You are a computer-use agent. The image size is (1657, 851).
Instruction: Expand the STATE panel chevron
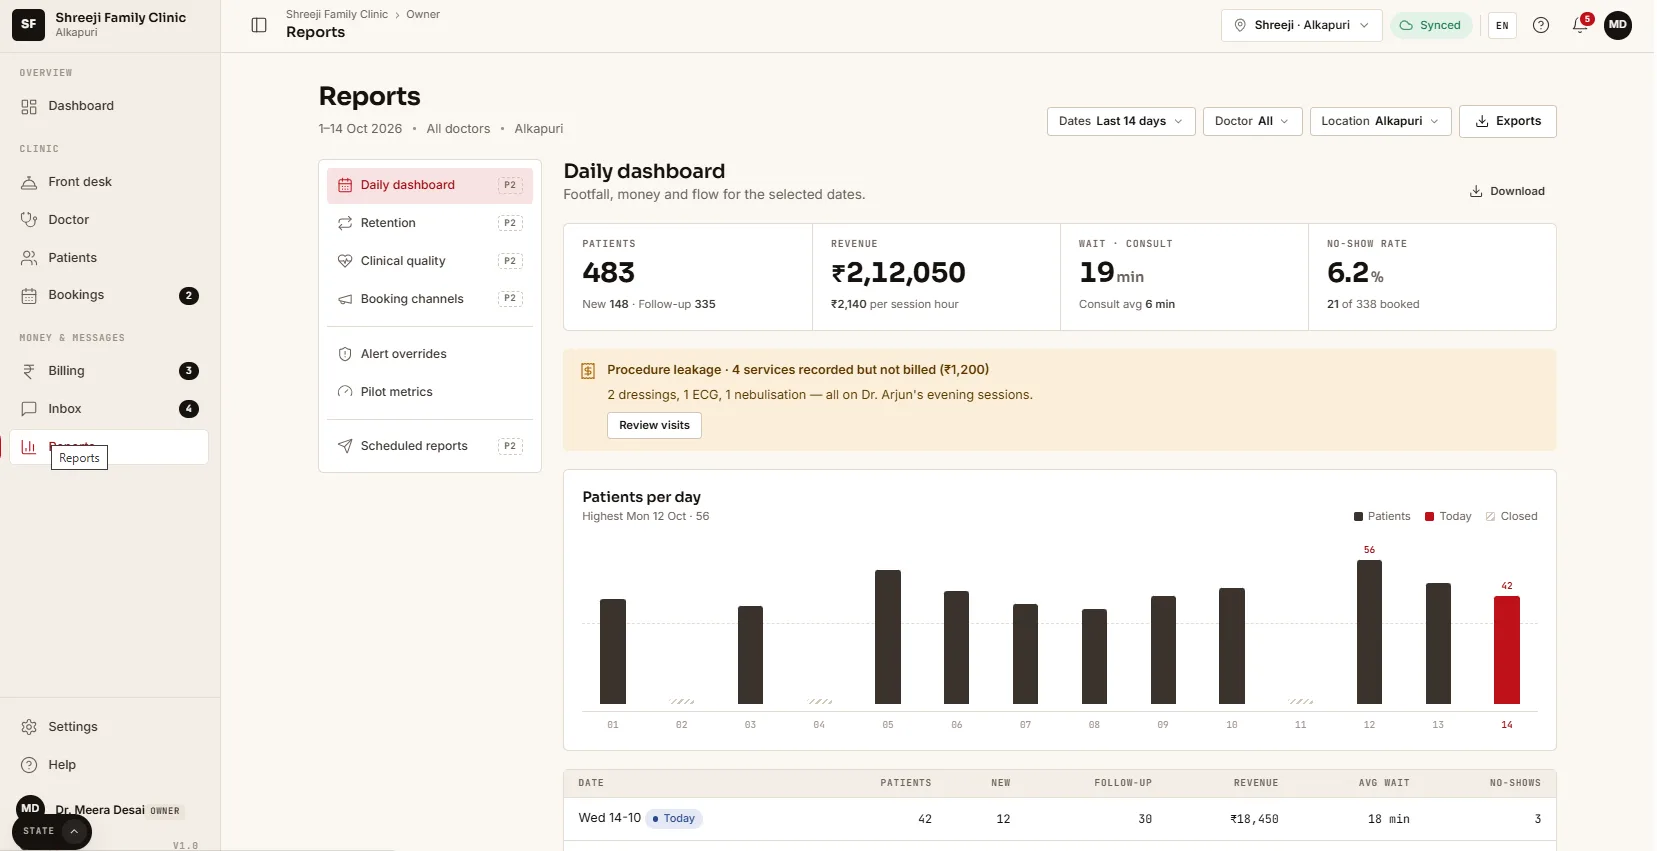pyautogui.click(x=74, y=831)
